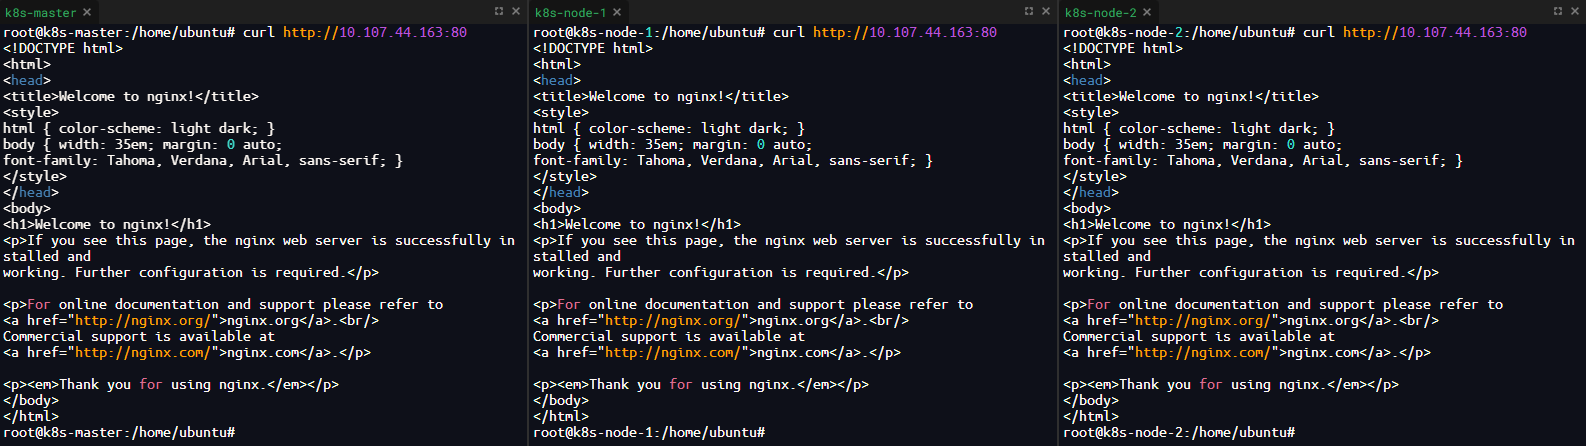This screenshot has height=446, width=1586.
Task: Open the 10.107.44.163:80 URL in the k8s-node-1 pane
Action: [x=905, y=32]
